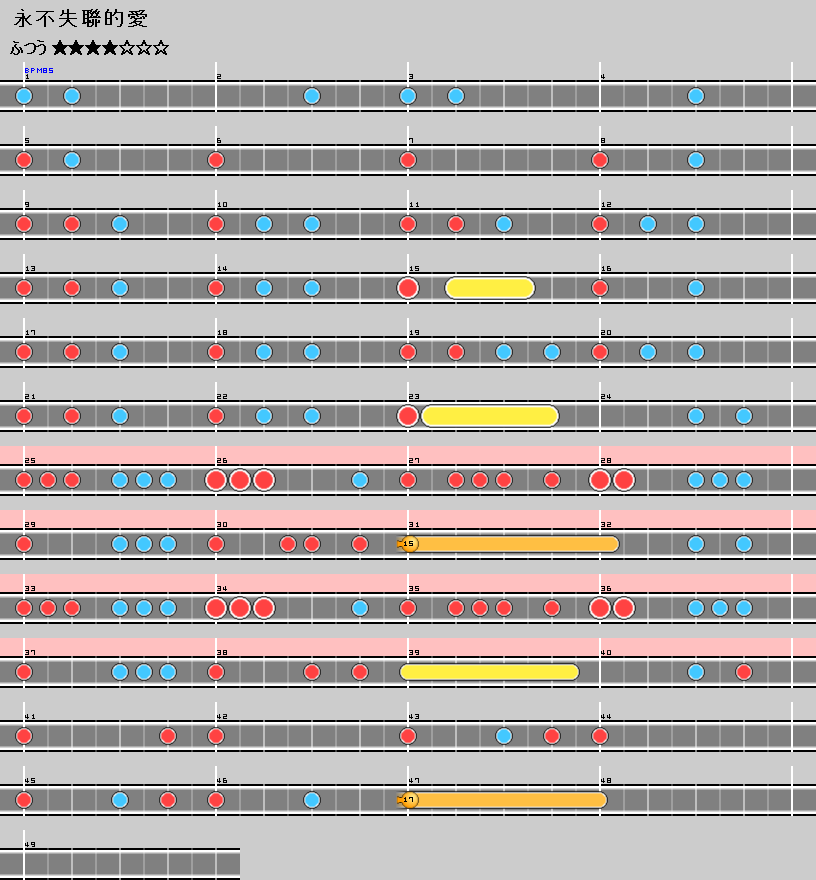Click the measure 25 number label
Viewport: 816px width, 880px height.
(x=29, y=460)
